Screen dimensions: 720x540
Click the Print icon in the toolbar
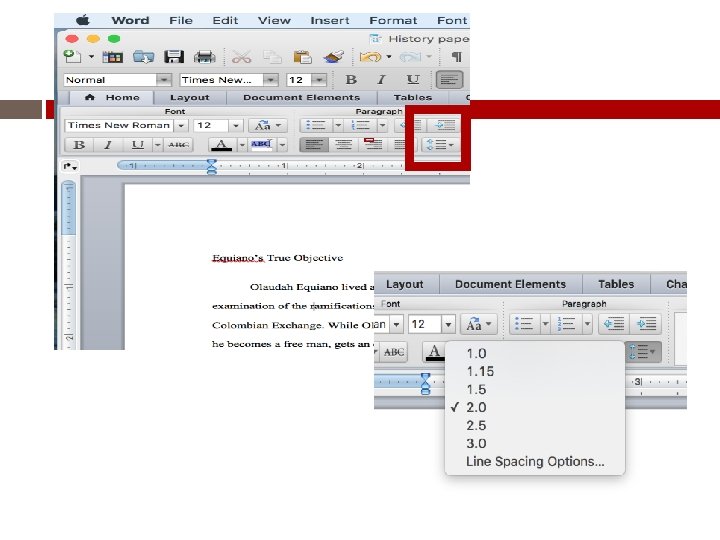pos(205,57)
